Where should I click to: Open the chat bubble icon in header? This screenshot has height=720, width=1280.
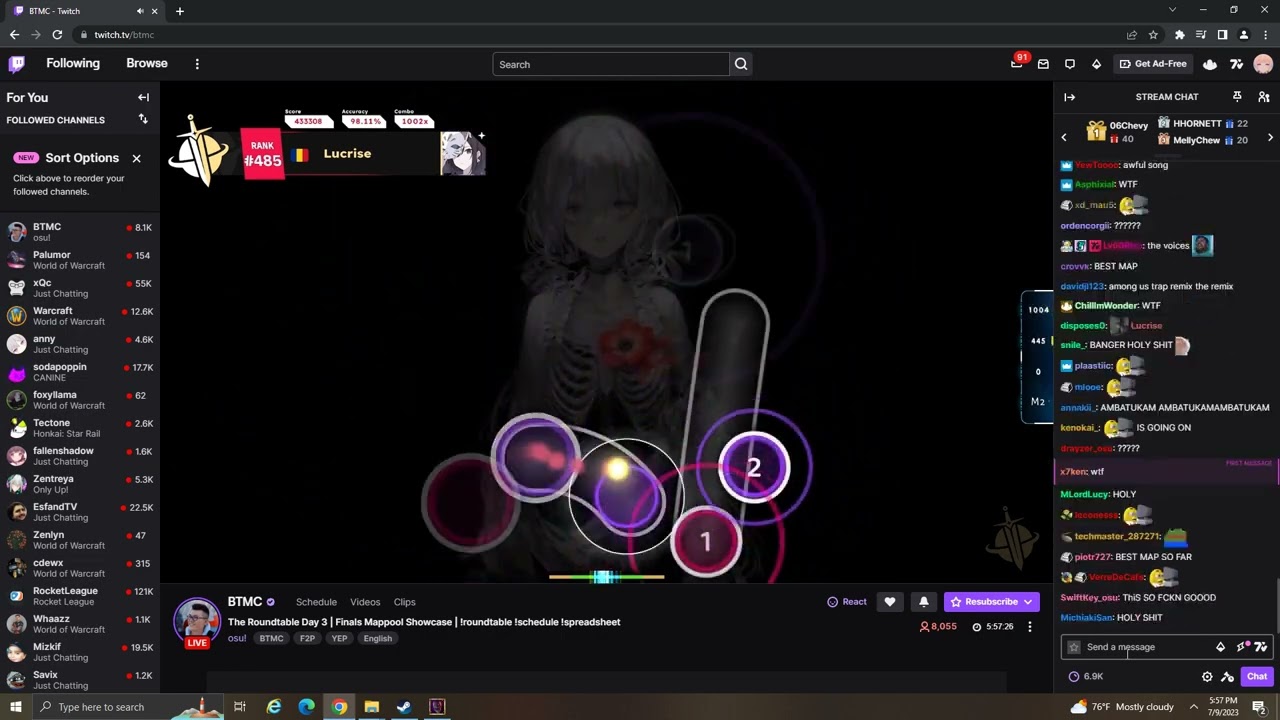tap(1070, 64)
